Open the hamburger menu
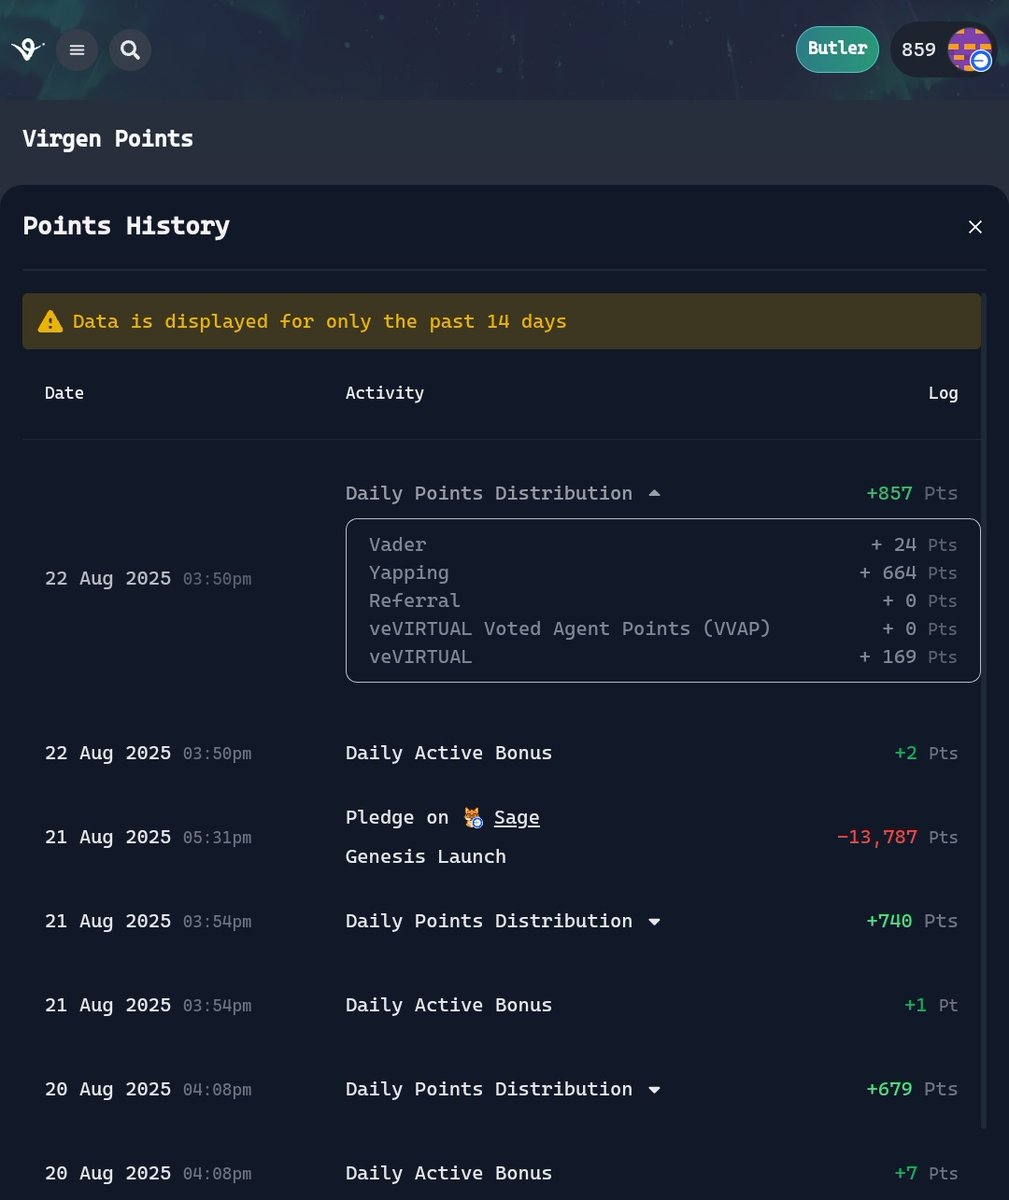This screenshot has height=1200, width=1009. pos(77,49)
